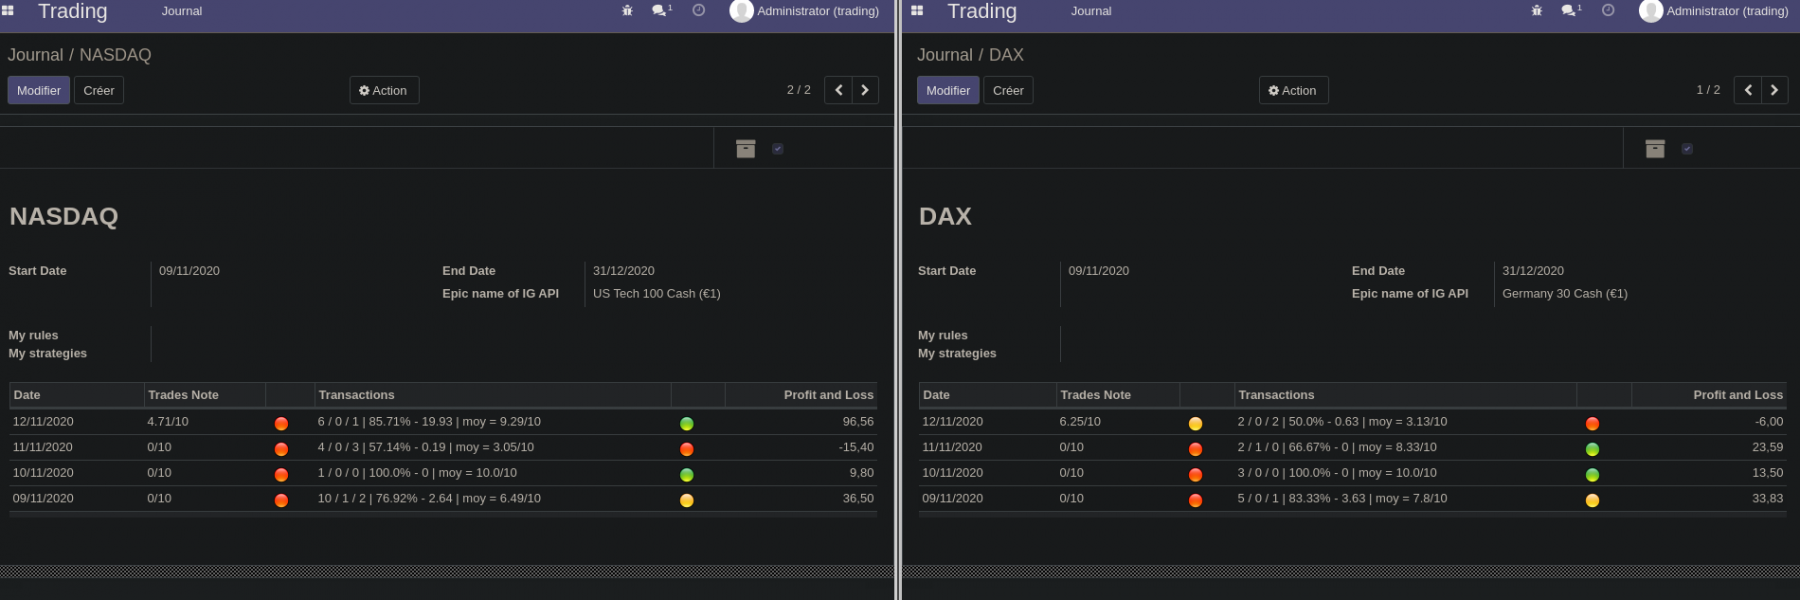Click NASDAQ 10/11/2020 trades note red dot
The image size is (1800, 600).
(x=281, y=474)
